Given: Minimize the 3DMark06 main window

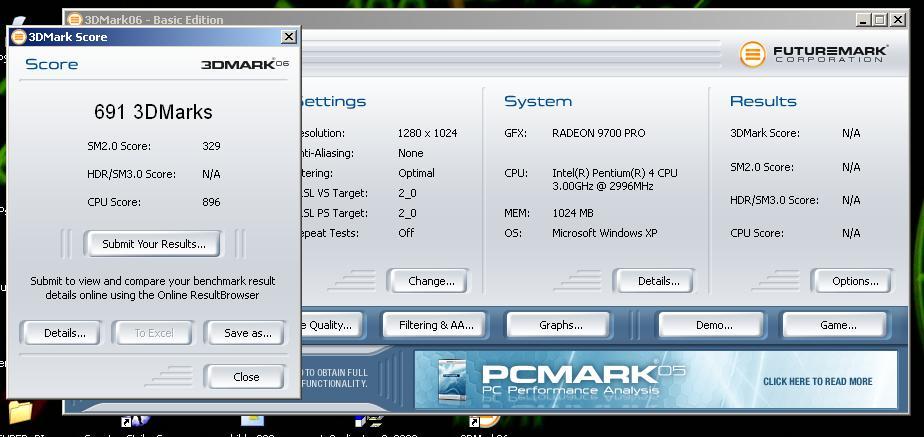Looking at the screenshot, I should 863,19.
